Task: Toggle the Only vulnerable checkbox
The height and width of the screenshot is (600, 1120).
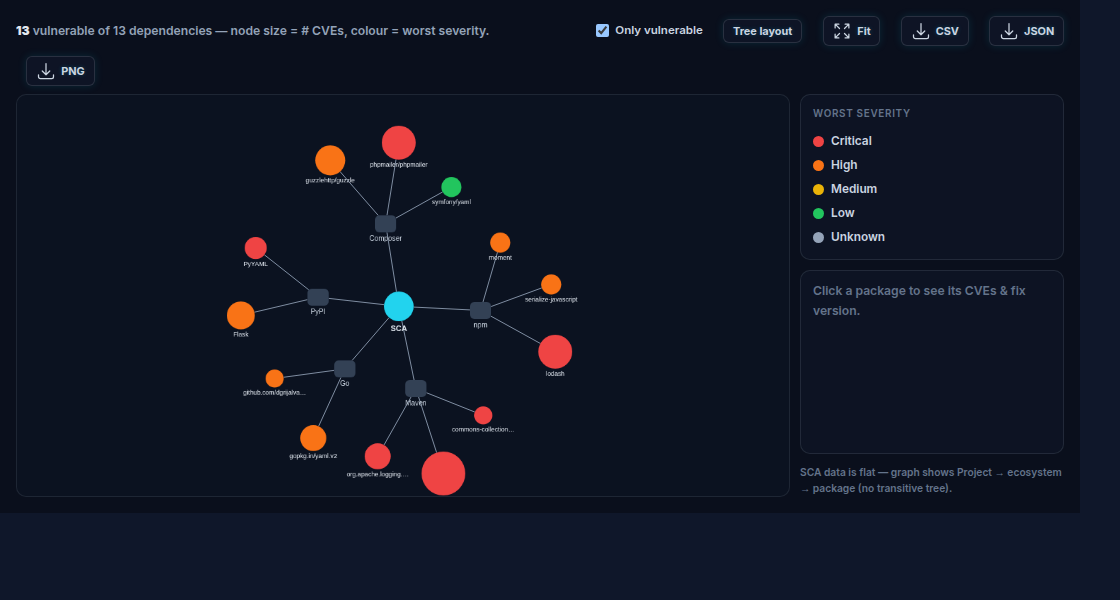Action: [602, 31]
